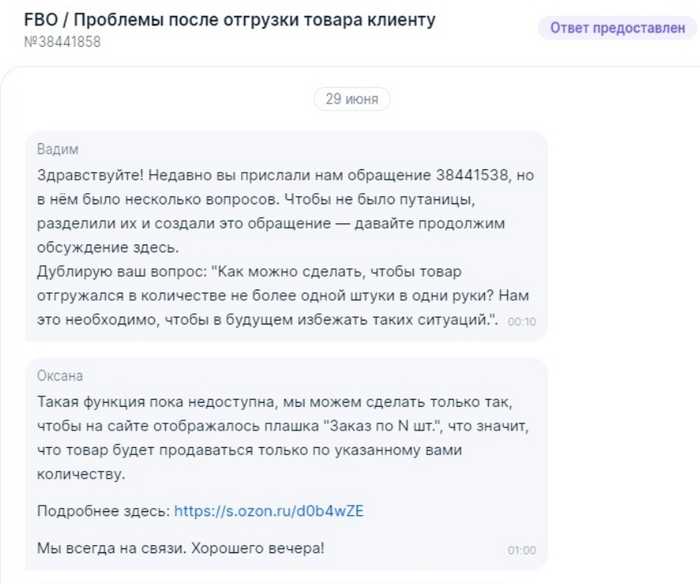This screenshot has width=700, height=584.
Task: Click request number 38441538 in Vadim's message
Action: click(x=472, y=175)
